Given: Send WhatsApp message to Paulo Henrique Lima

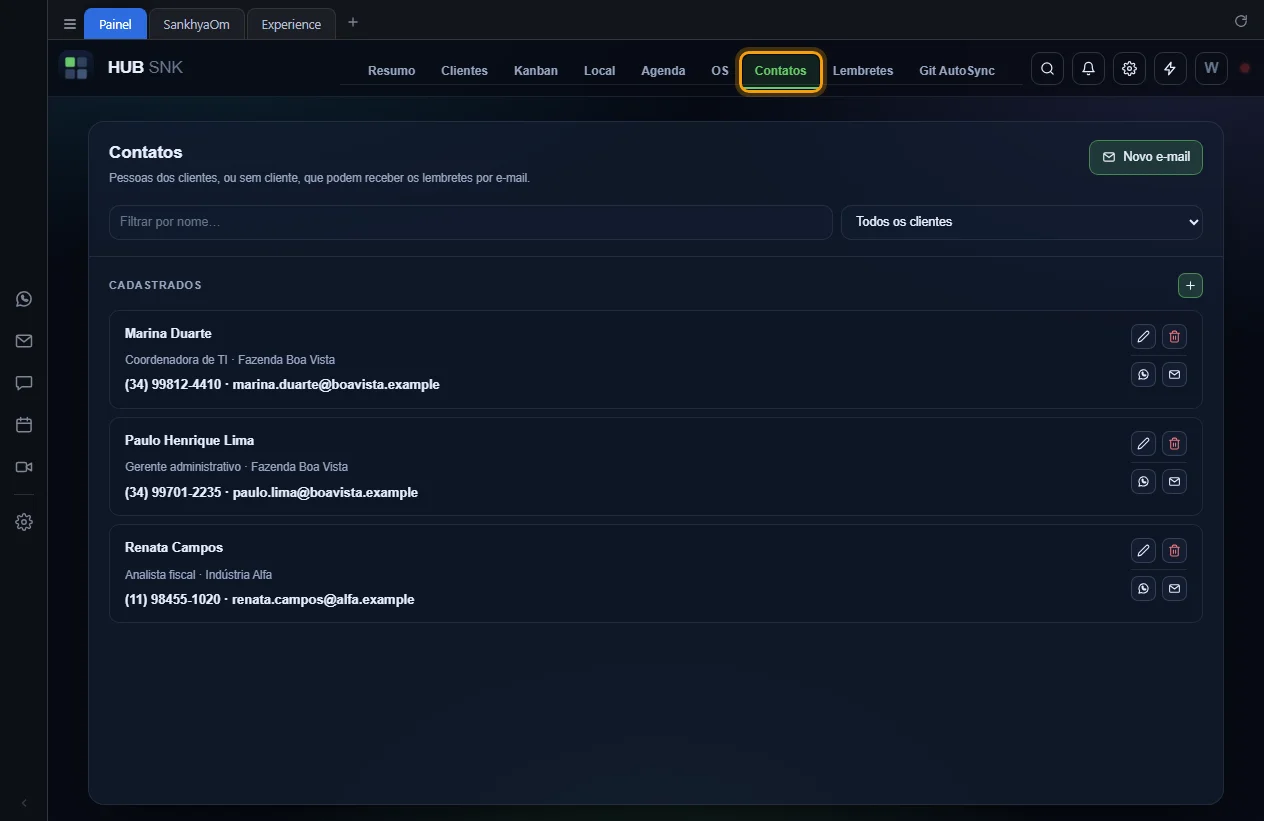Looking at the screenshot, I should (1143, 481).
